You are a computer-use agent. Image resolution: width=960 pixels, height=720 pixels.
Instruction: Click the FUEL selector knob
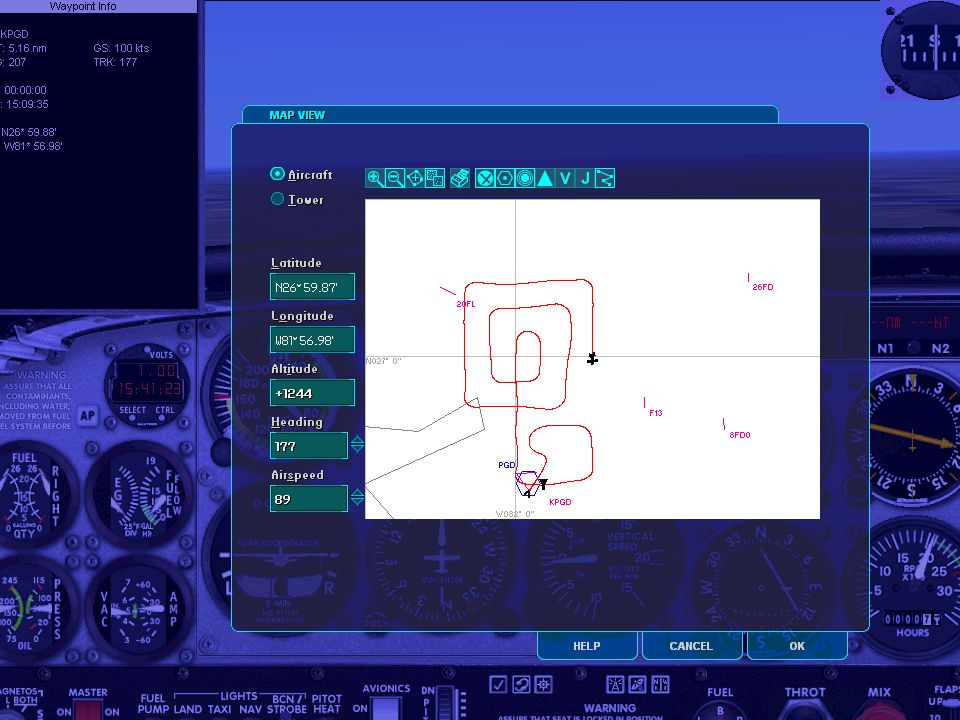[x=719, y=710]
